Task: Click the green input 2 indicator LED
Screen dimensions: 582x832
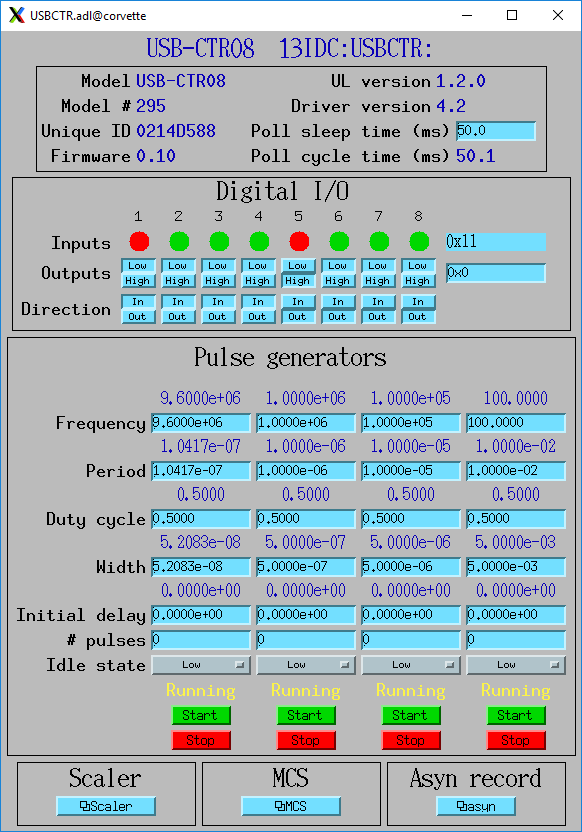Action: click(179, 241)
